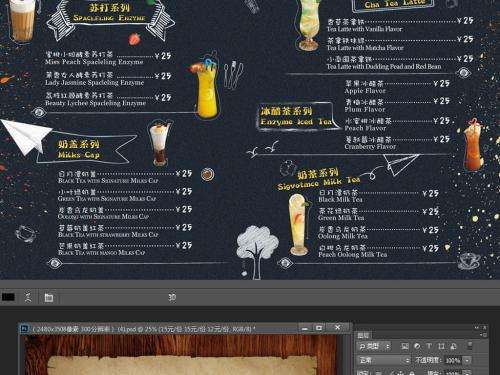Open the layers panel flyout menu

[x=482, y=335]
